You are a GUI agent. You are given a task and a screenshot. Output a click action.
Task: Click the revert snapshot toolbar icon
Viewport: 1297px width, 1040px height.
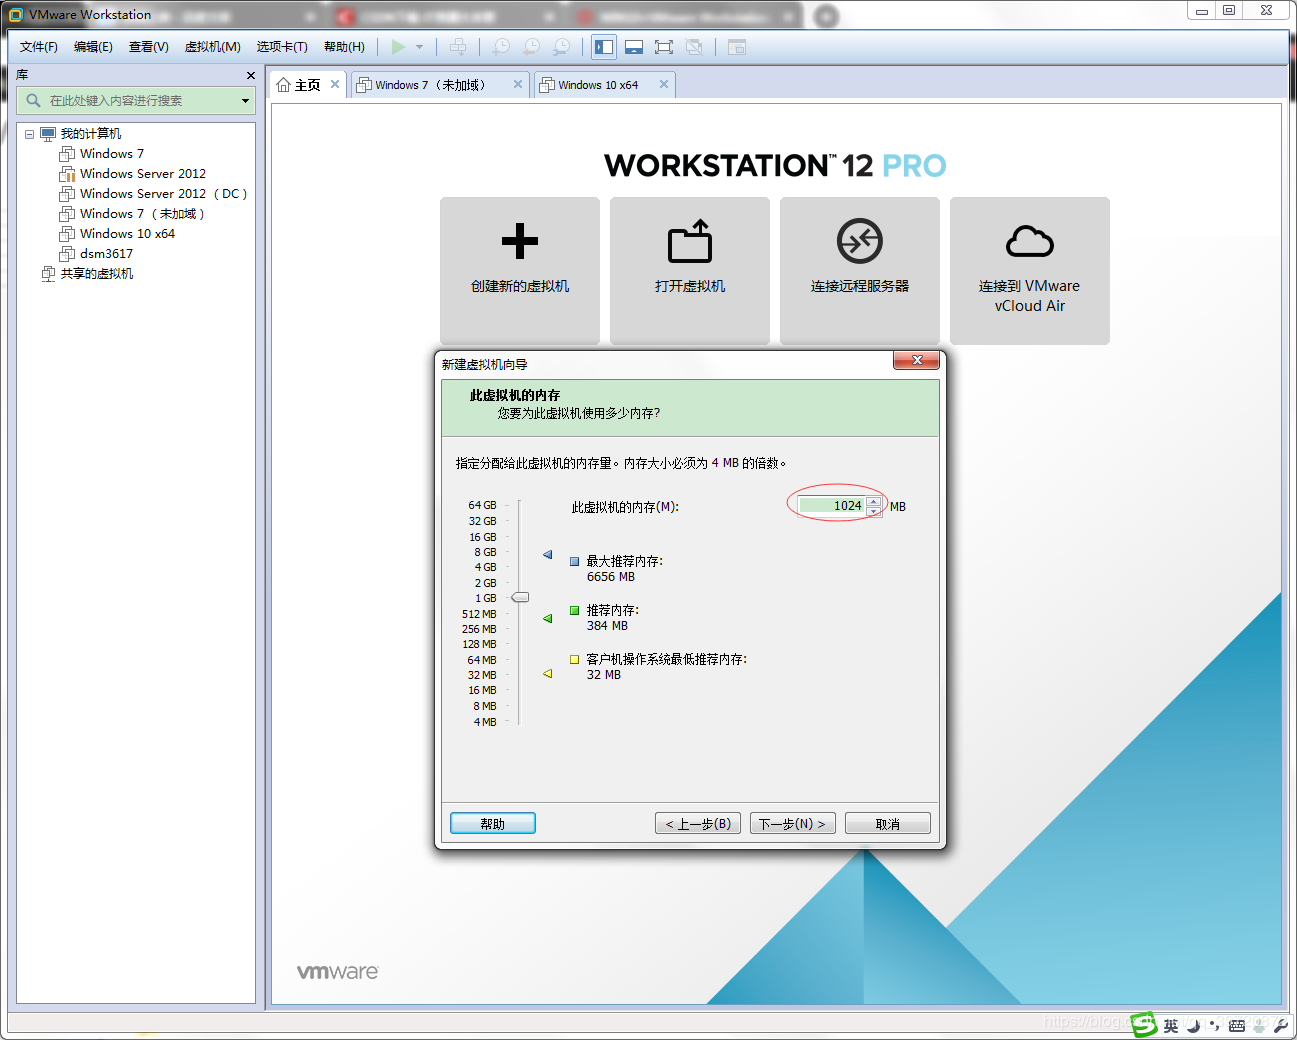click(532, 47)
